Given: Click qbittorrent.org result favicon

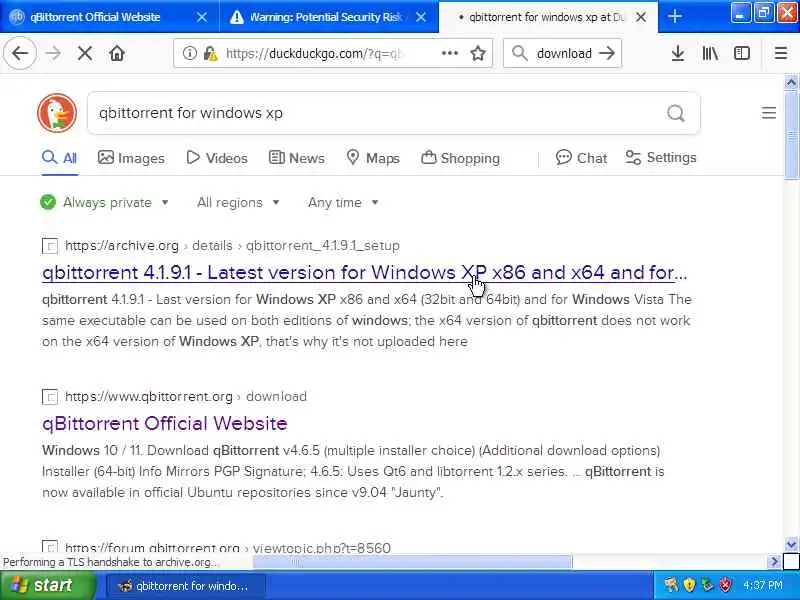Looking at the screenshot, I should 50,397.
